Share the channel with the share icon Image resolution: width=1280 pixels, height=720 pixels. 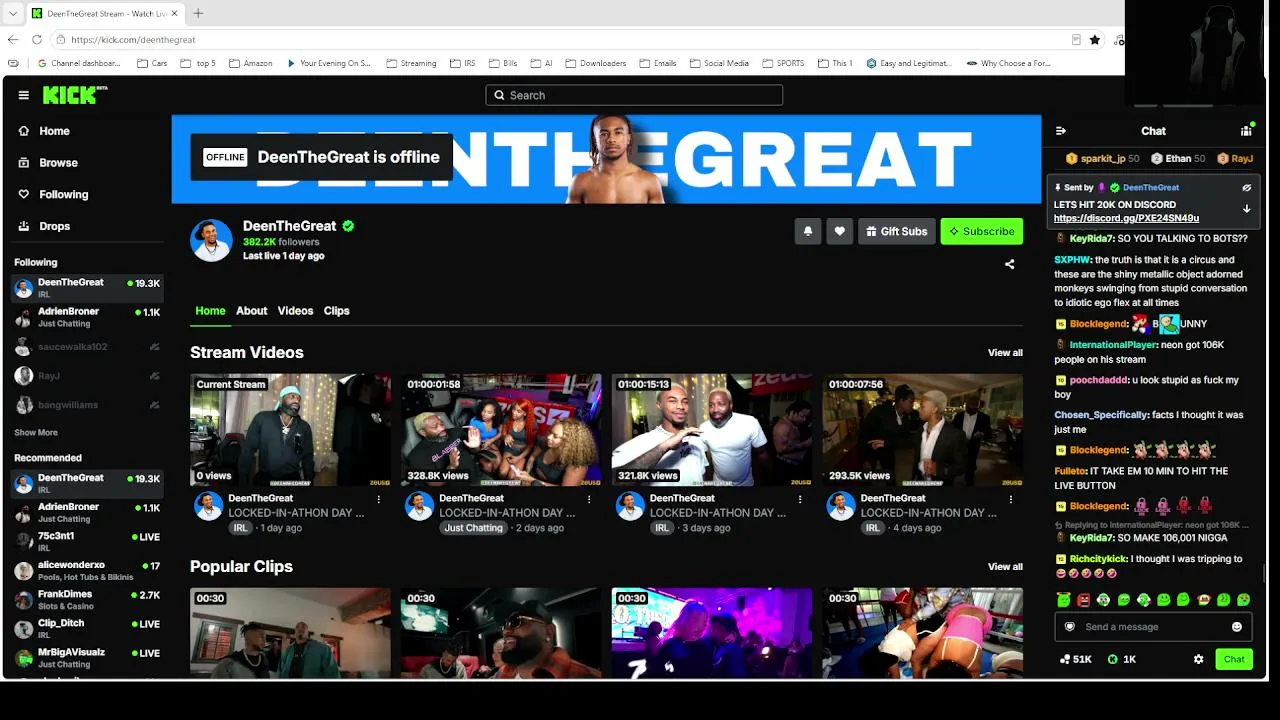pyautogui.click(x=1009, y=264)
